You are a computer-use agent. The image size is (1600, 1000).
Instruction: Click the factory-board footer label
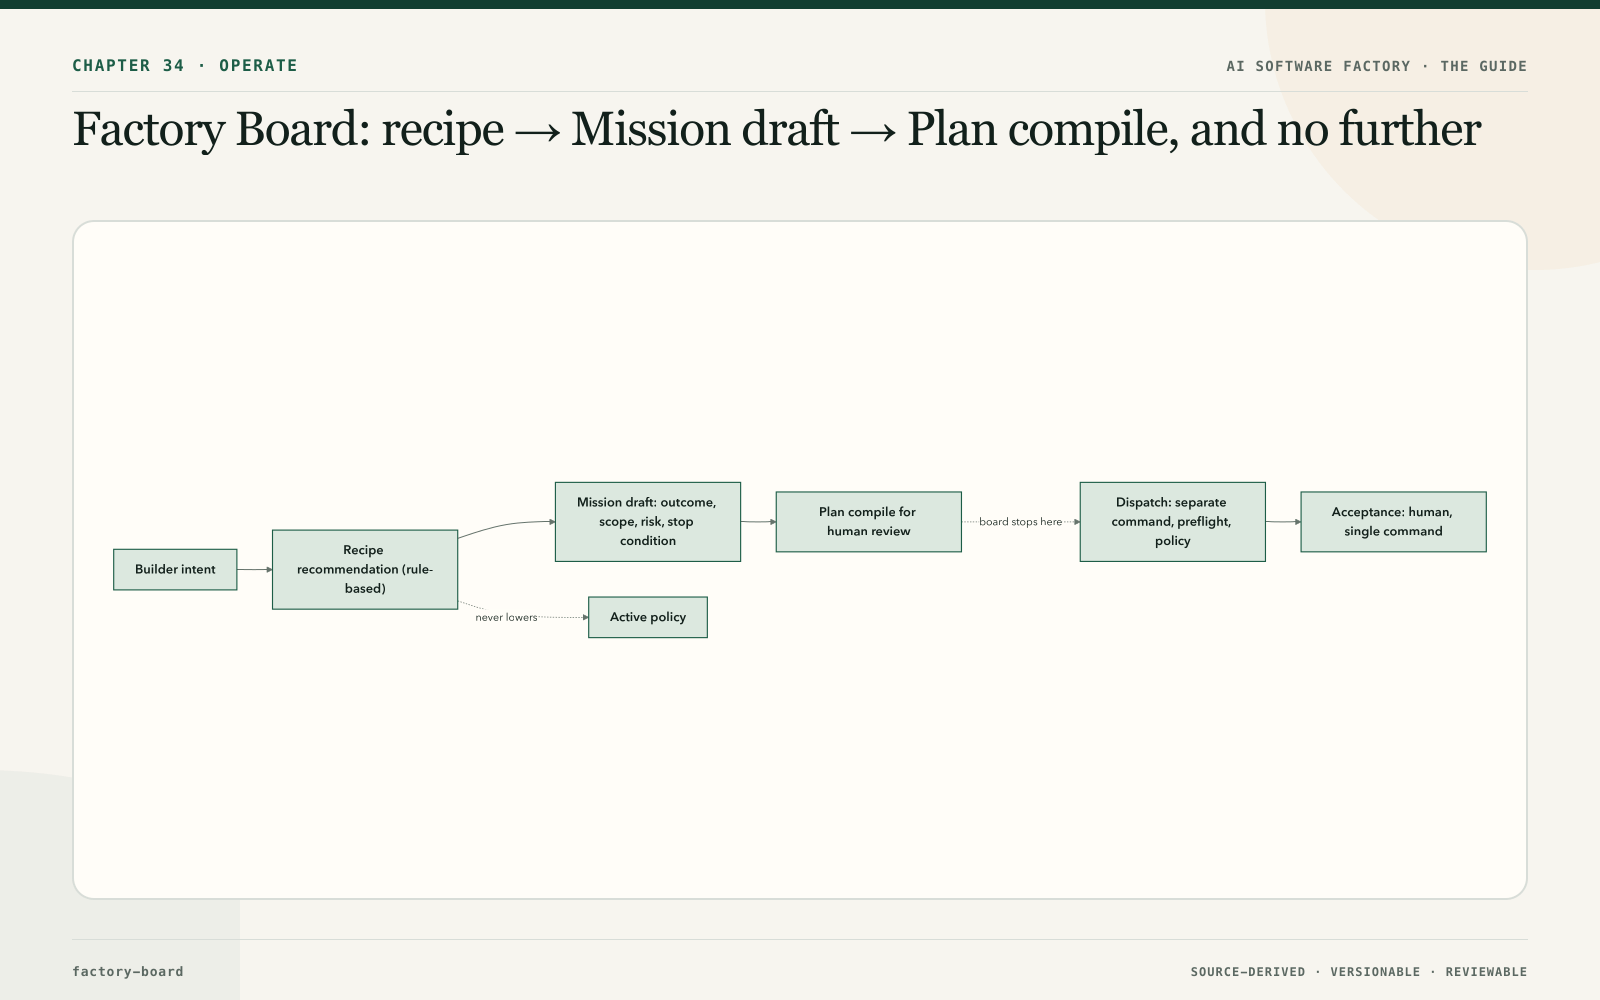click(128, 971)
